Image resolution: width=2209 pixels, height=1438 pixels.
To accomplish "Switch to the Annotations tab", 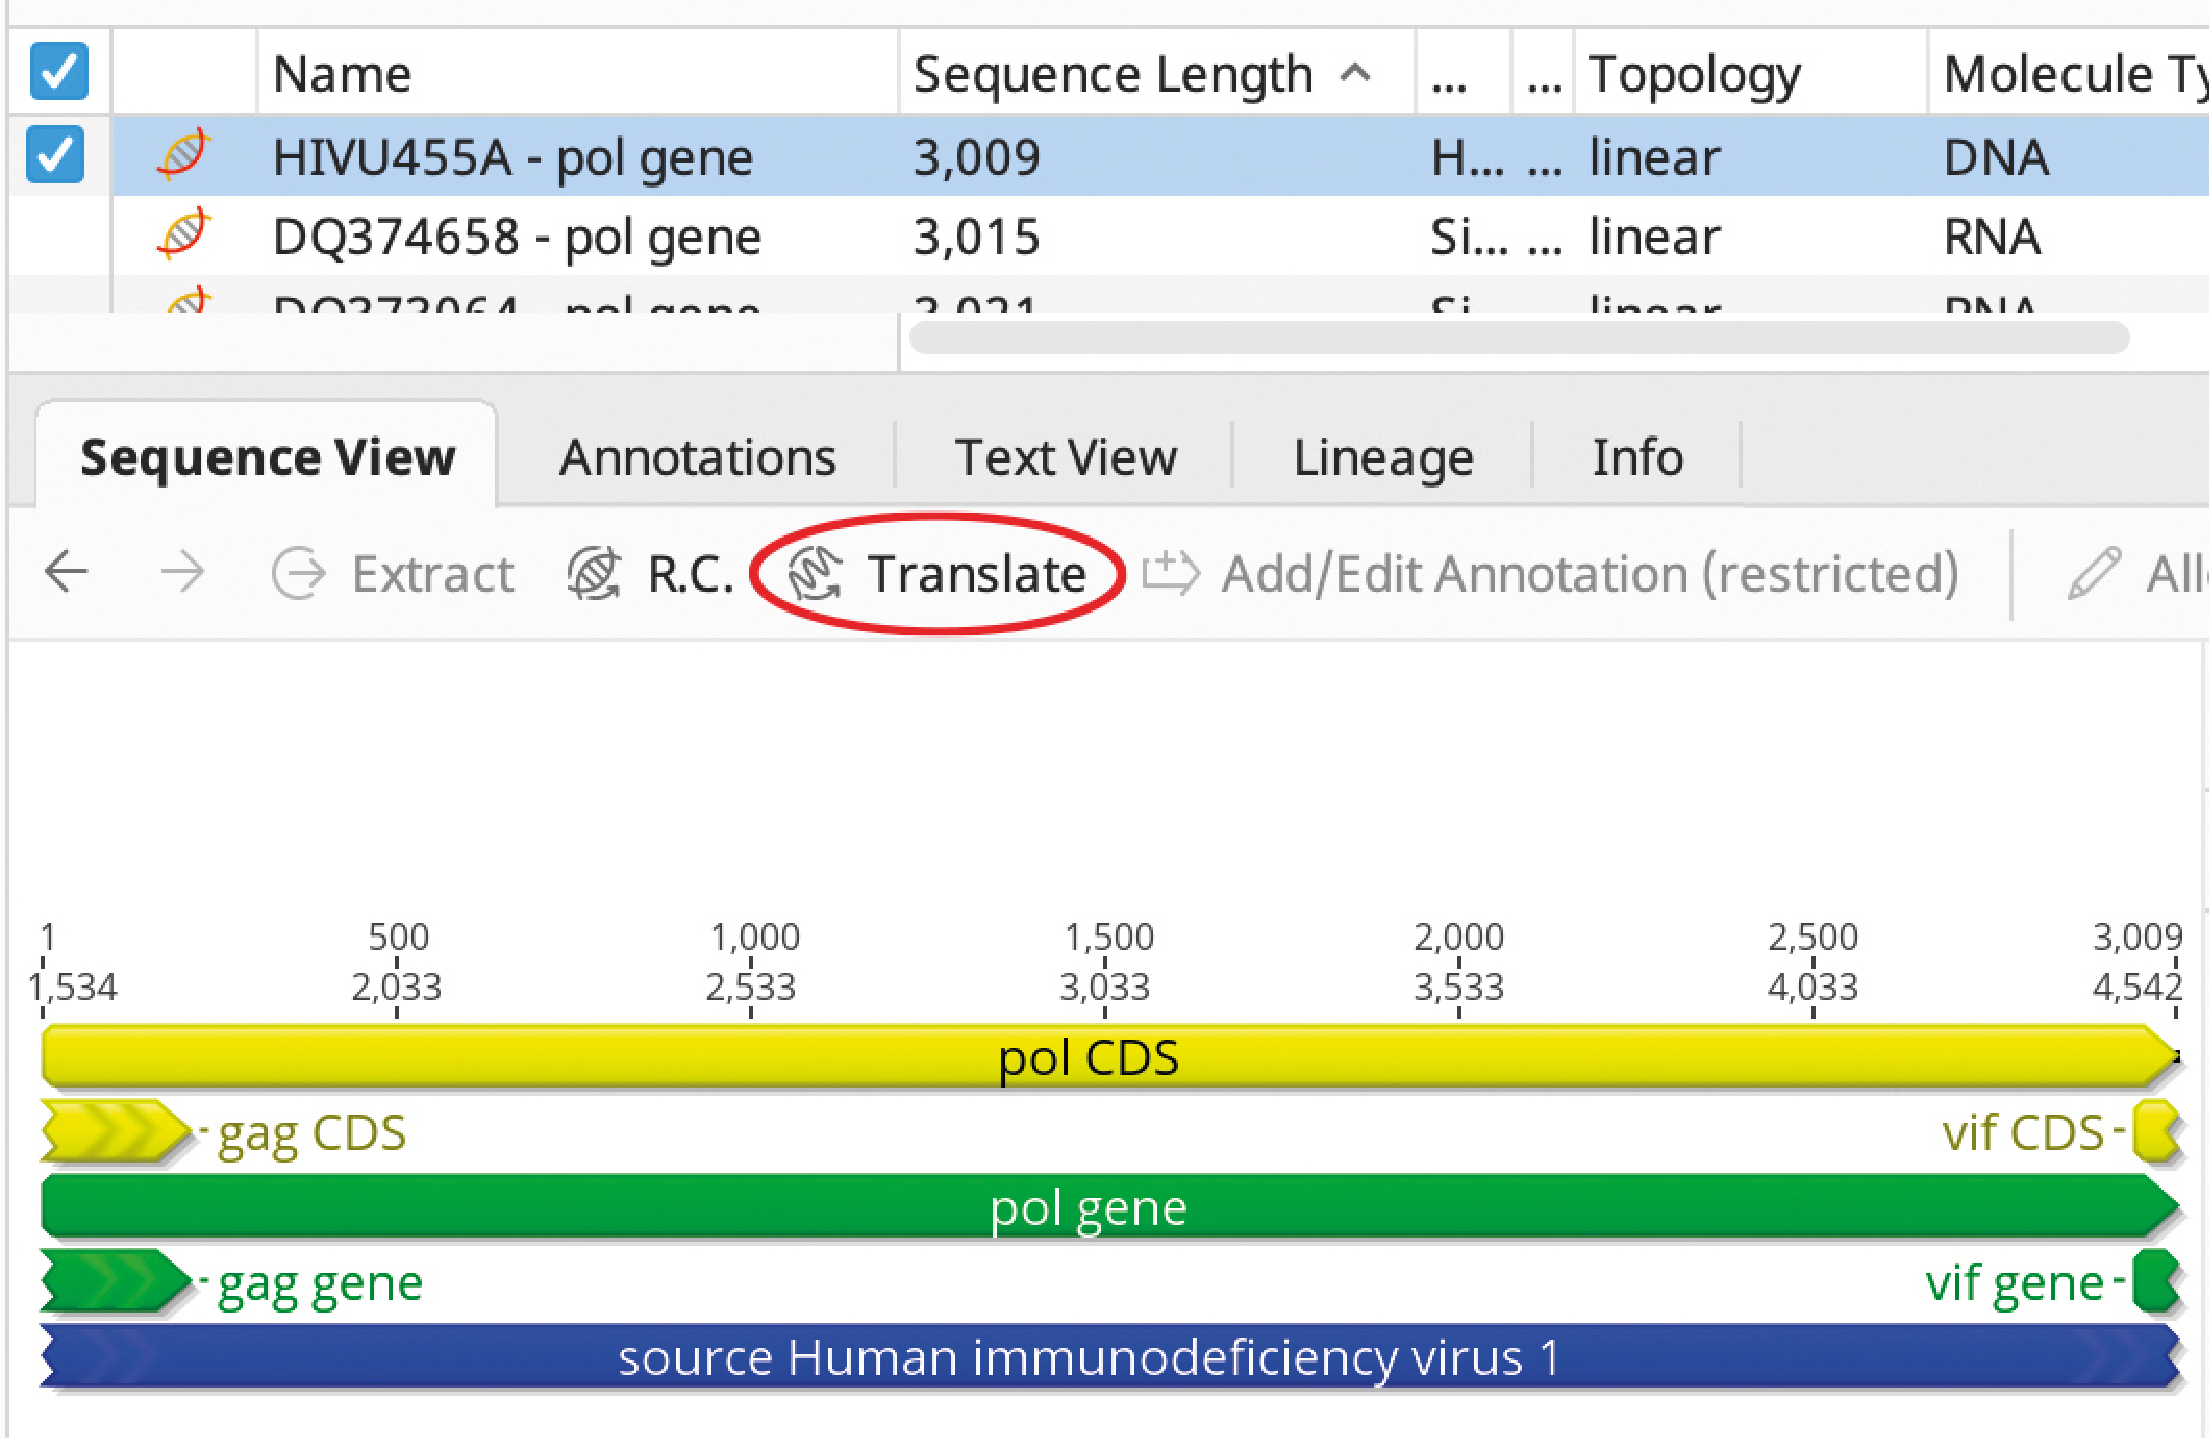I will click(697, 457).
